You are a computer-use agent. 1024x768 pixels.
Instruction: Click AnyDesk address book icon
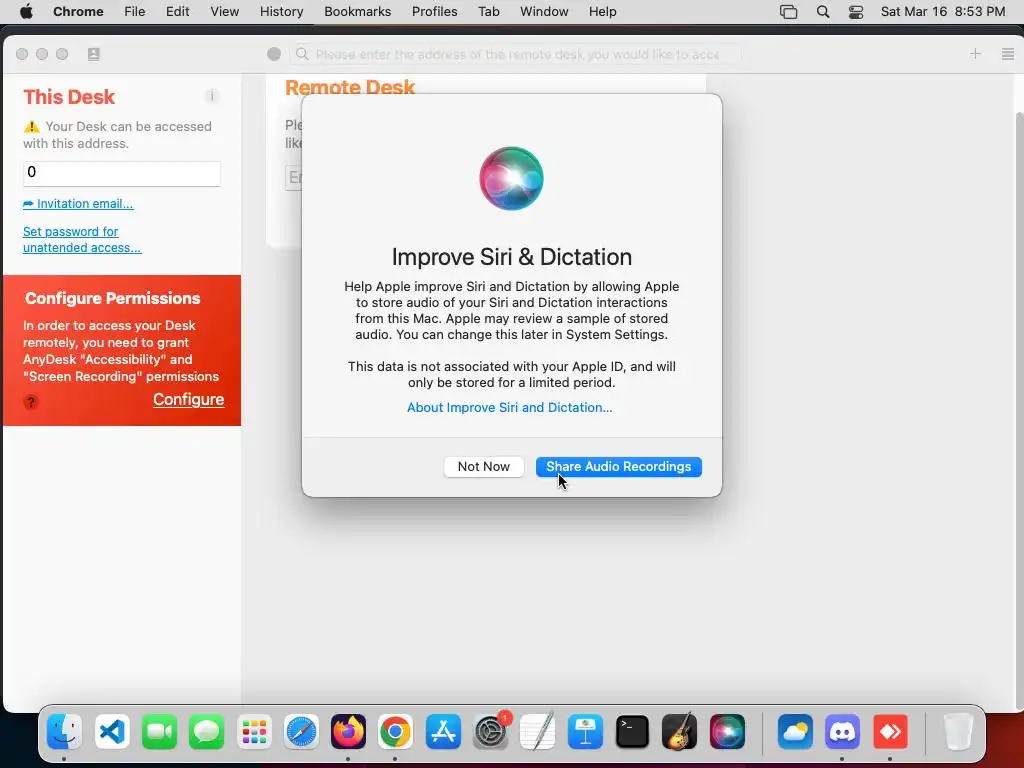pos(93,54)
